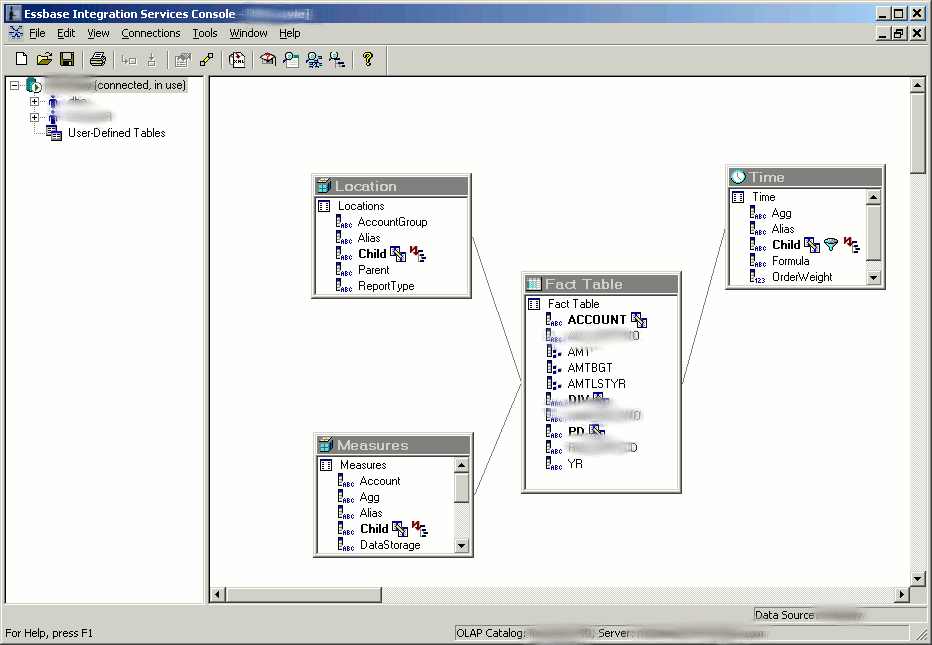Click the join tool icon in toolbar
This screenshot has width=932, height=645.
pyautogui.click(x=206, y=59)
